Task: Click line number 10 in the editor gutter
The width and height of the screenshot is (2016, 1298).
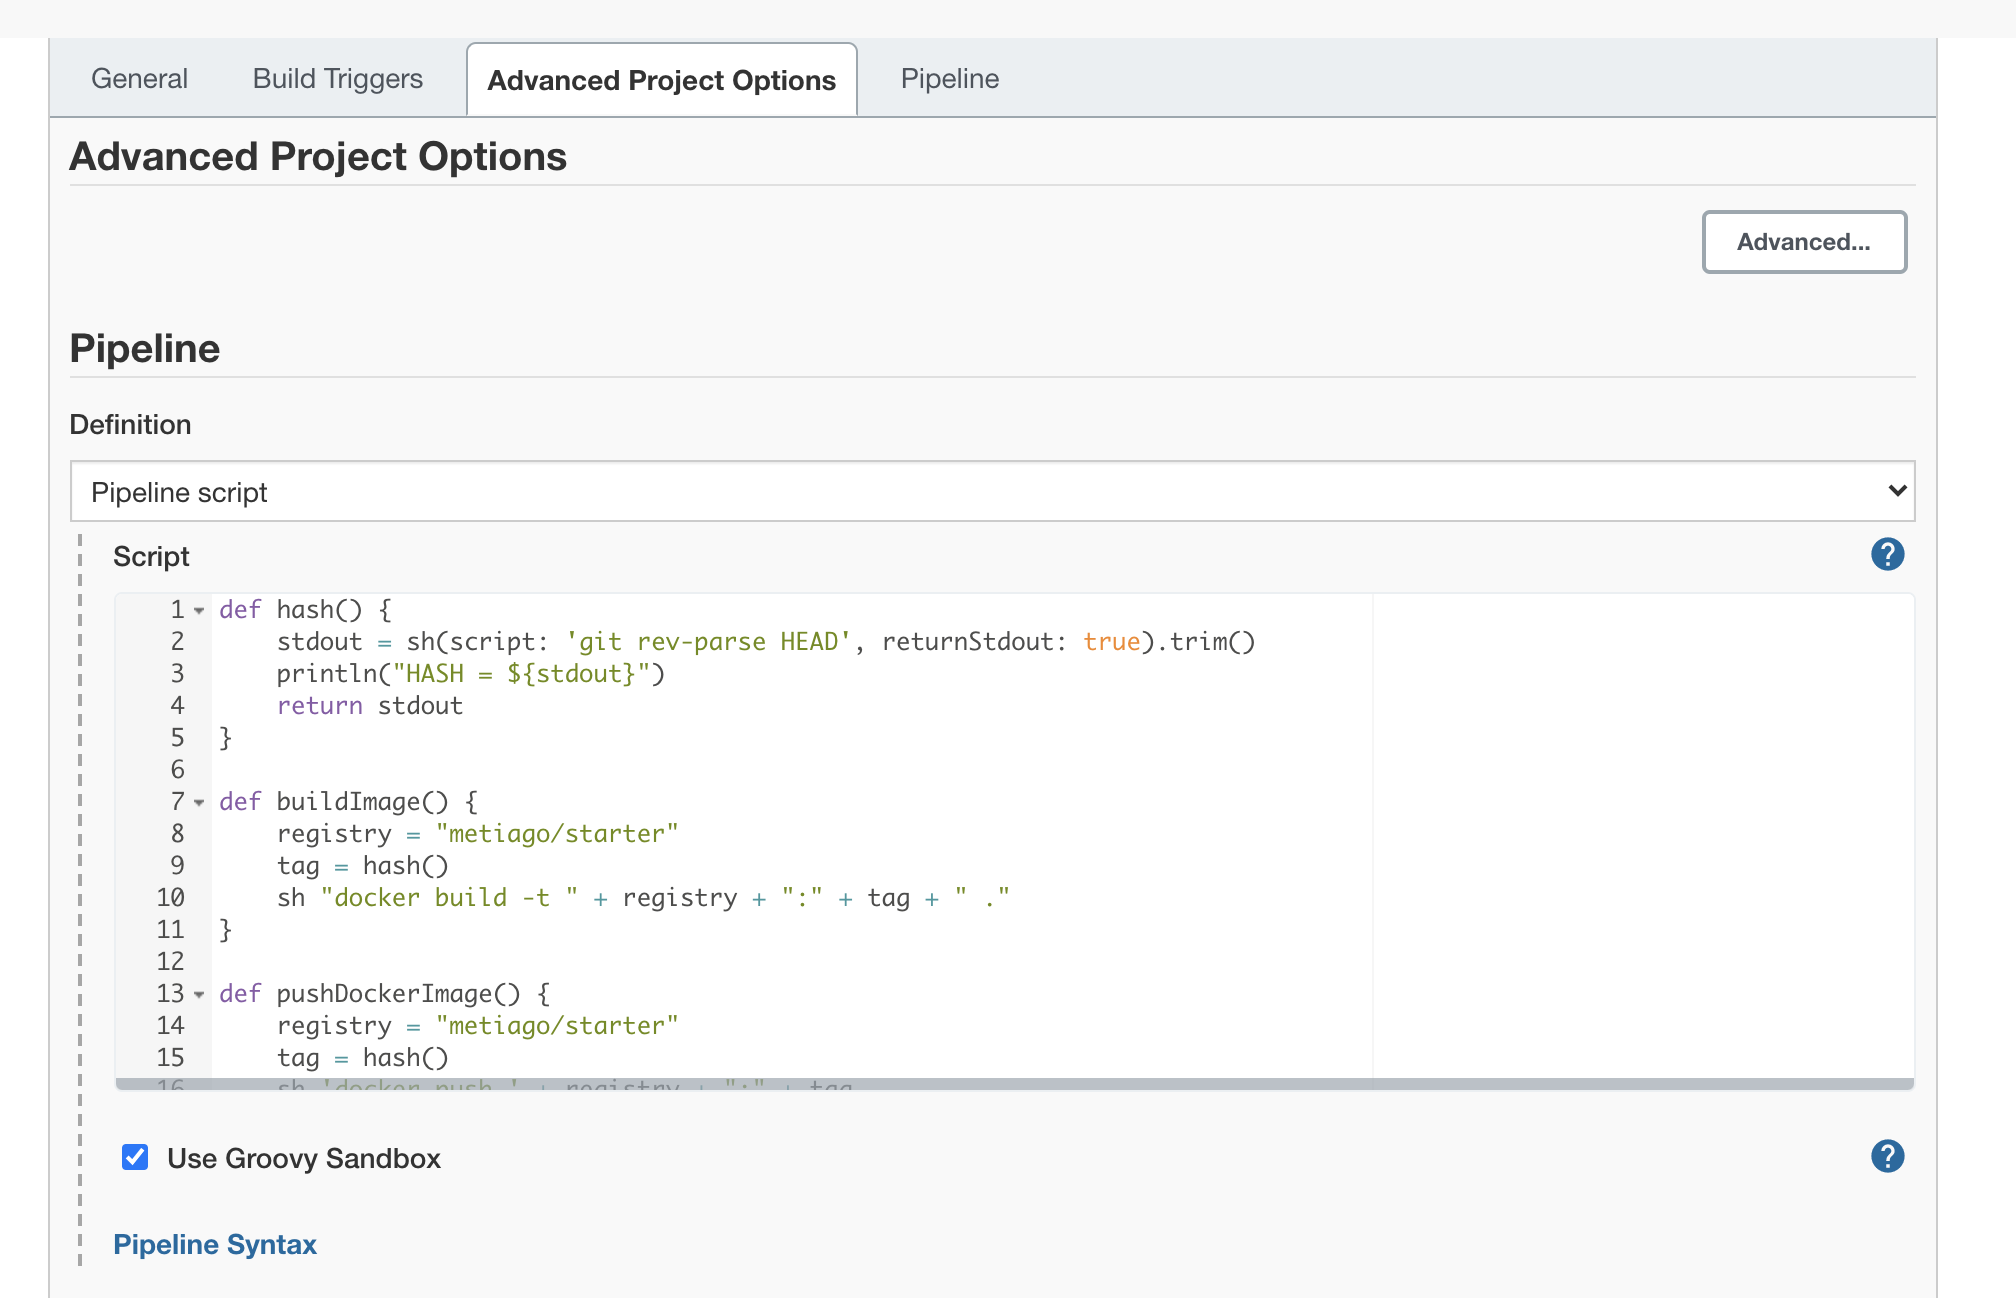Action: coord(170,898)
